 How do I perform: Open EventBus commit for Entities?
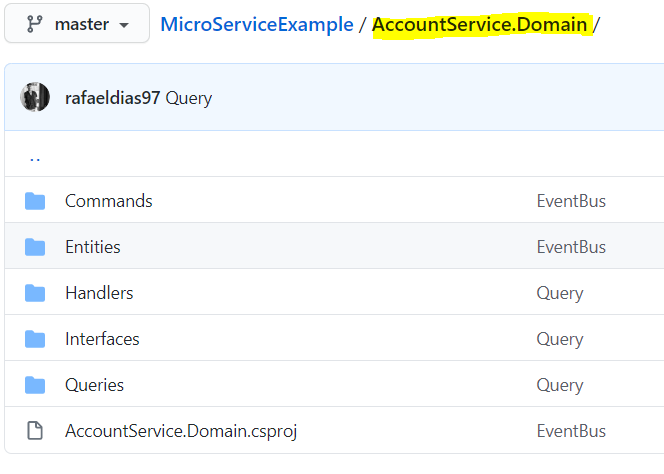coord(571,247)
